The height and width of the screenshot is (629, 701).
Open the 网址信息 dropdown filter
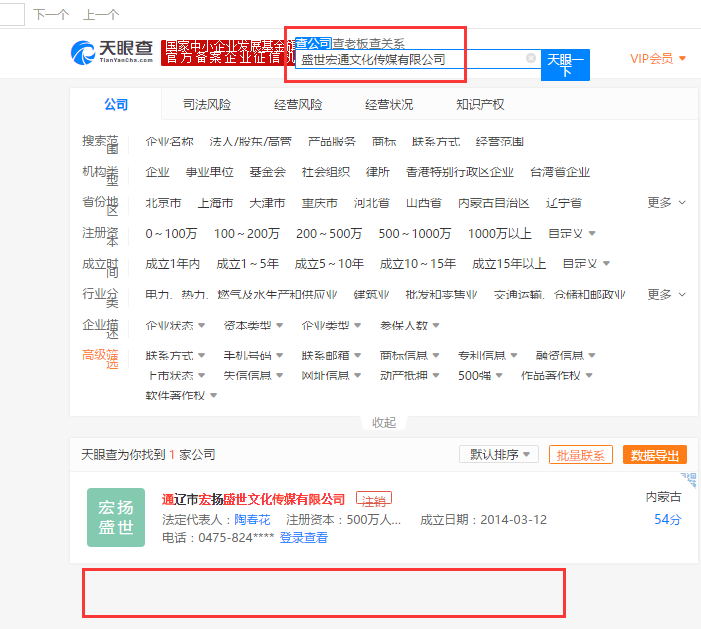click(331, 376)
